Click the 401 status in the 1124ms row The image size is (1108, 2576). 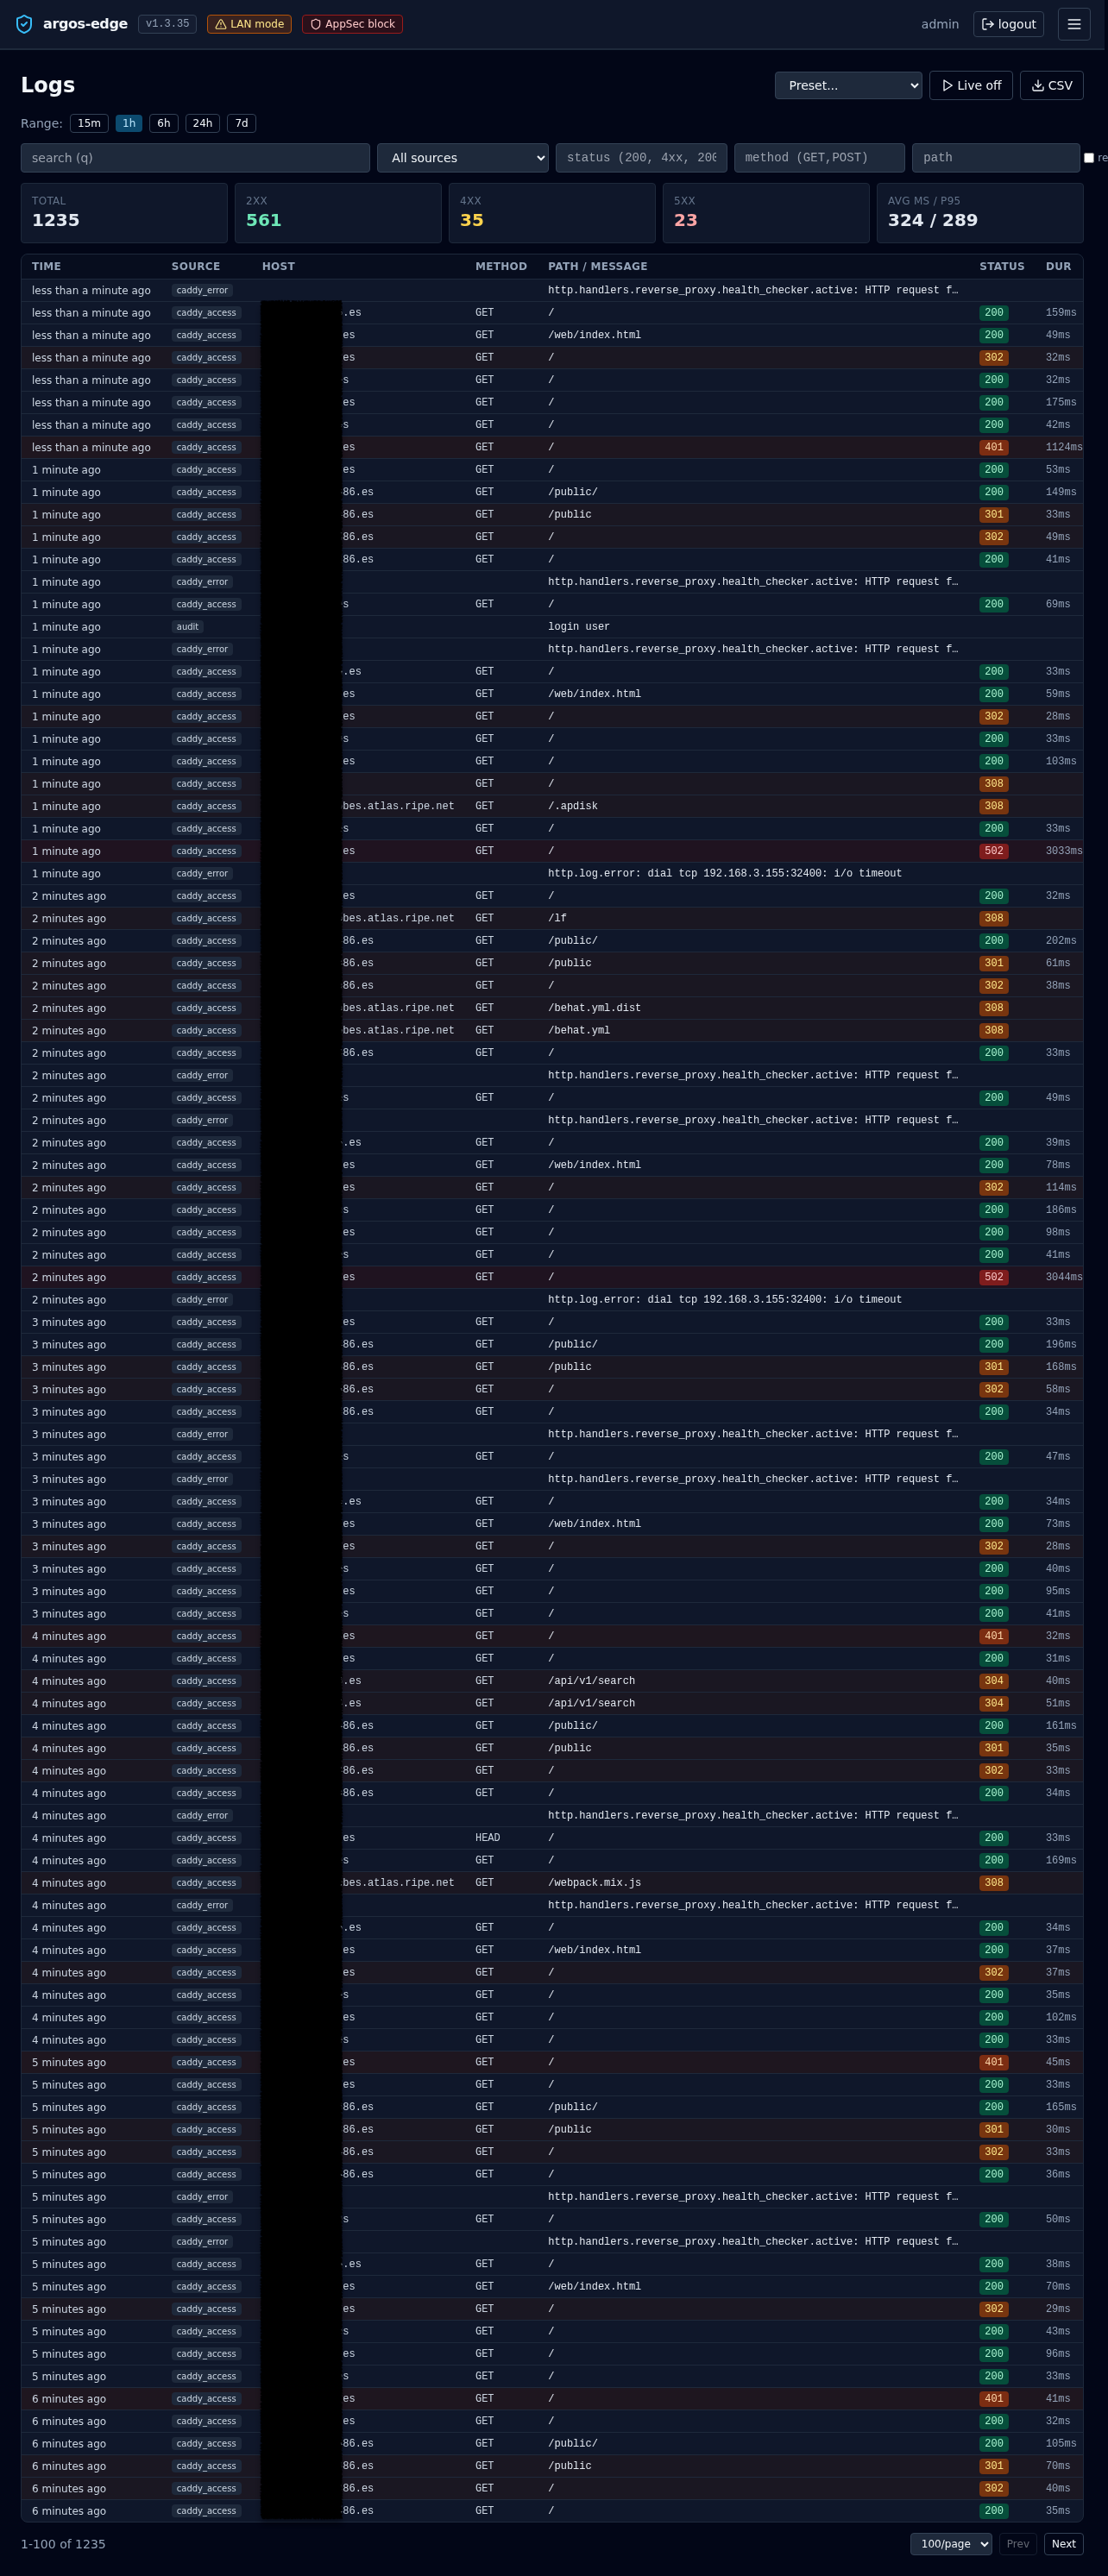993,447
